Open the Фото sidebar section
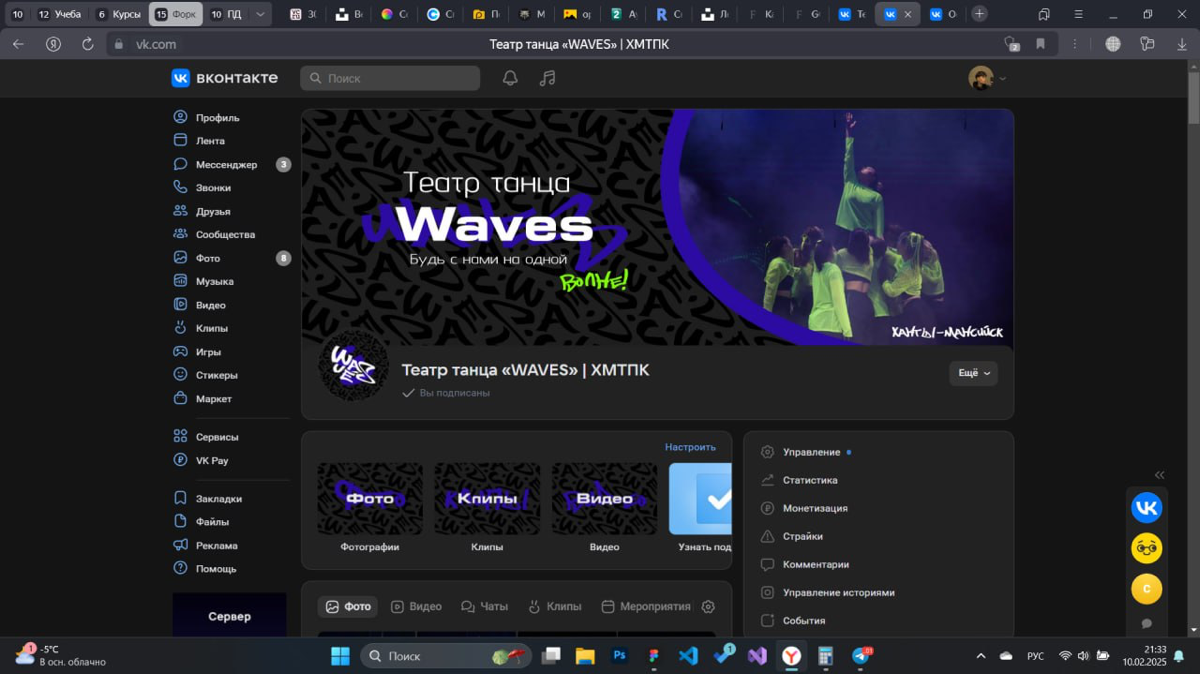This screenshot has width=1200, height=674. [x=196, y=258]
